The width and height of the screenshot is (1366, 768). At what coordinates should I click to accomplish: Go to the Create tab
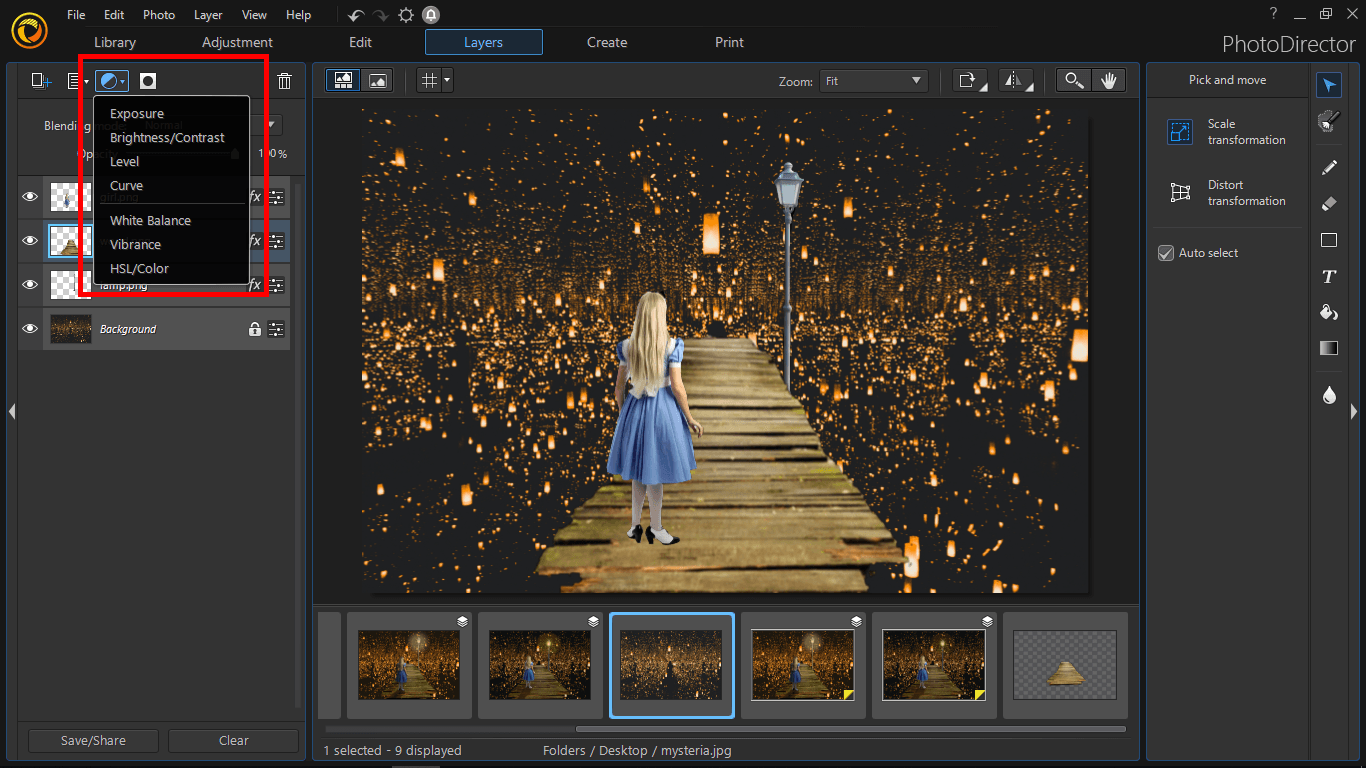(607, 42)
